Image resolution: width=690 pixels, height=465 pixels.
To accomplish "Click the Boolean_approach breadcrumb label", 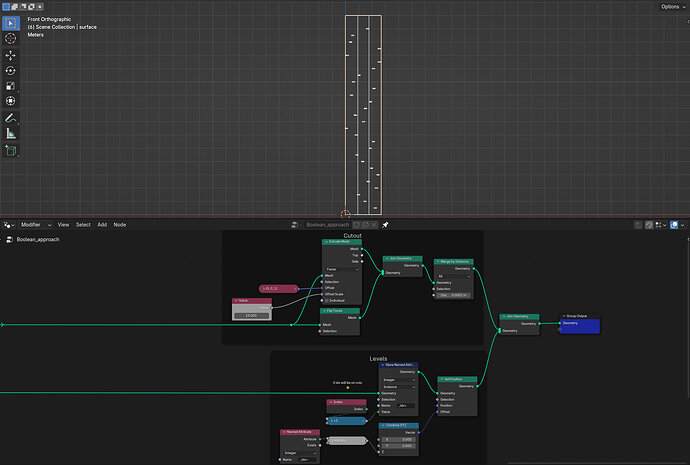I will 38,240.
